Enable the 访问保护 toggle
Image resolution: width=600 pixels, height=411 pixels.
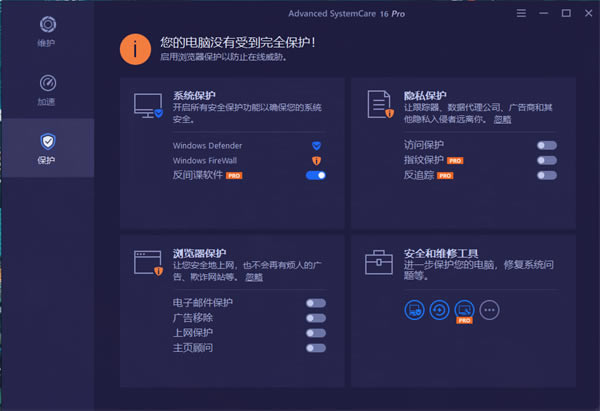pos(547,145)
